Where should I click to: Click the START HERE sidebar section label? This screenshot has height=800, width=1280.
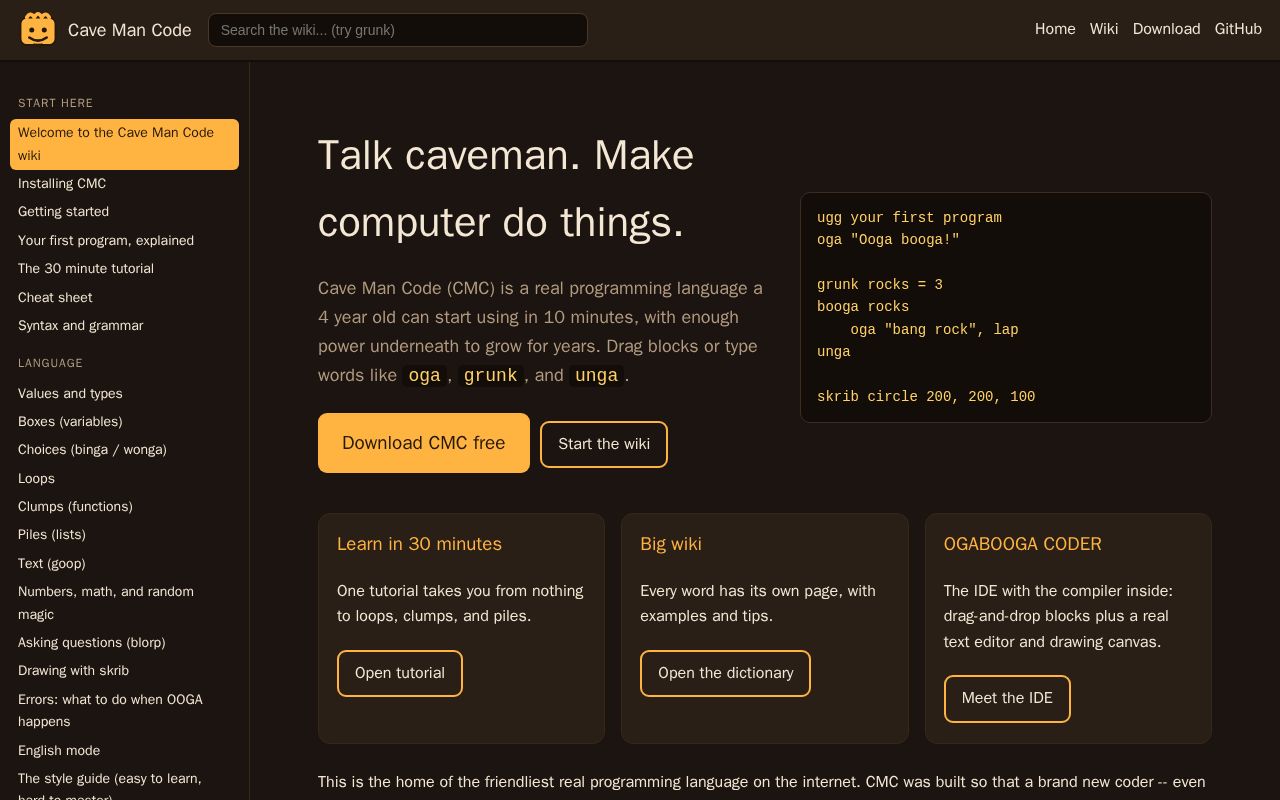tap(55, 103)
